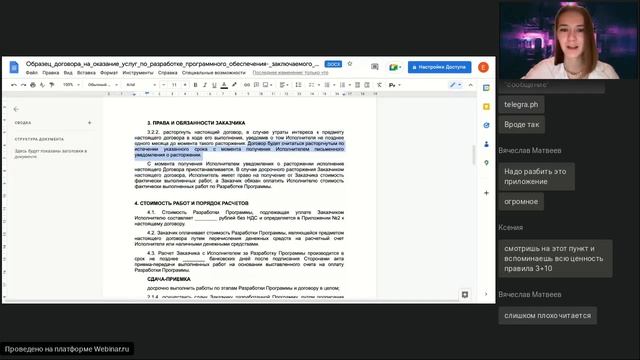Open the Файл menu
Viewport: 640px width, 360px height.
click(x=32, y=73)
